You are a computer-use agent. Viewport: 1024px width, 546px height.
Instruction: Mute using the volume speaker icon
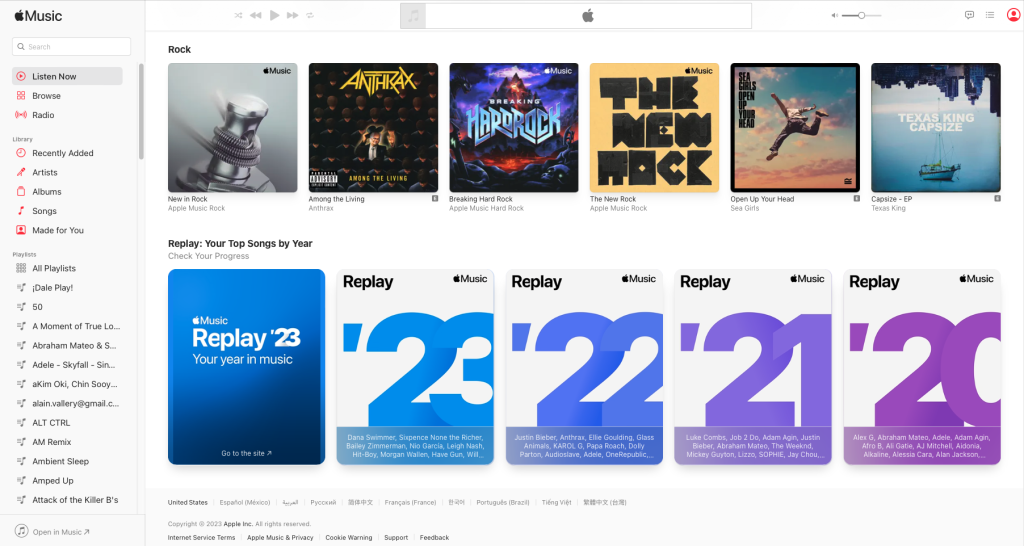point(834,15)
